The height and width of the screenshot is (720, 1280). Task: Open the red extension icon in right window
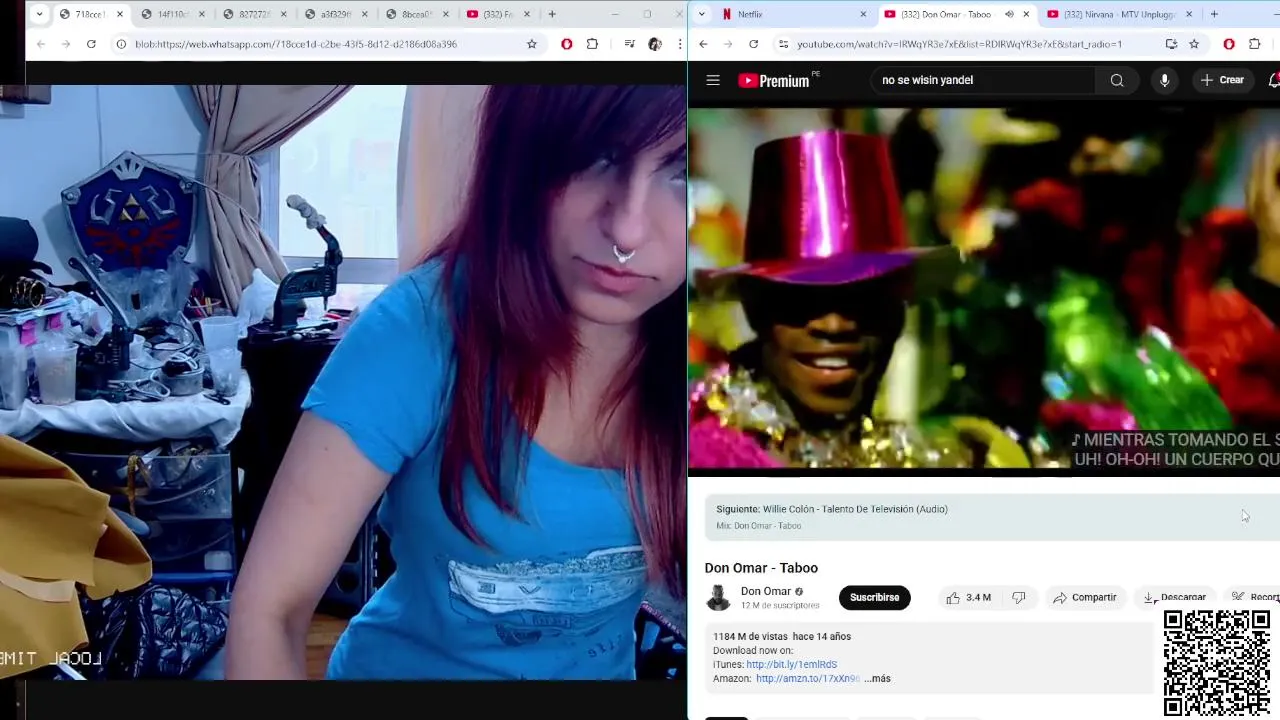click(x=1229, y=44)
